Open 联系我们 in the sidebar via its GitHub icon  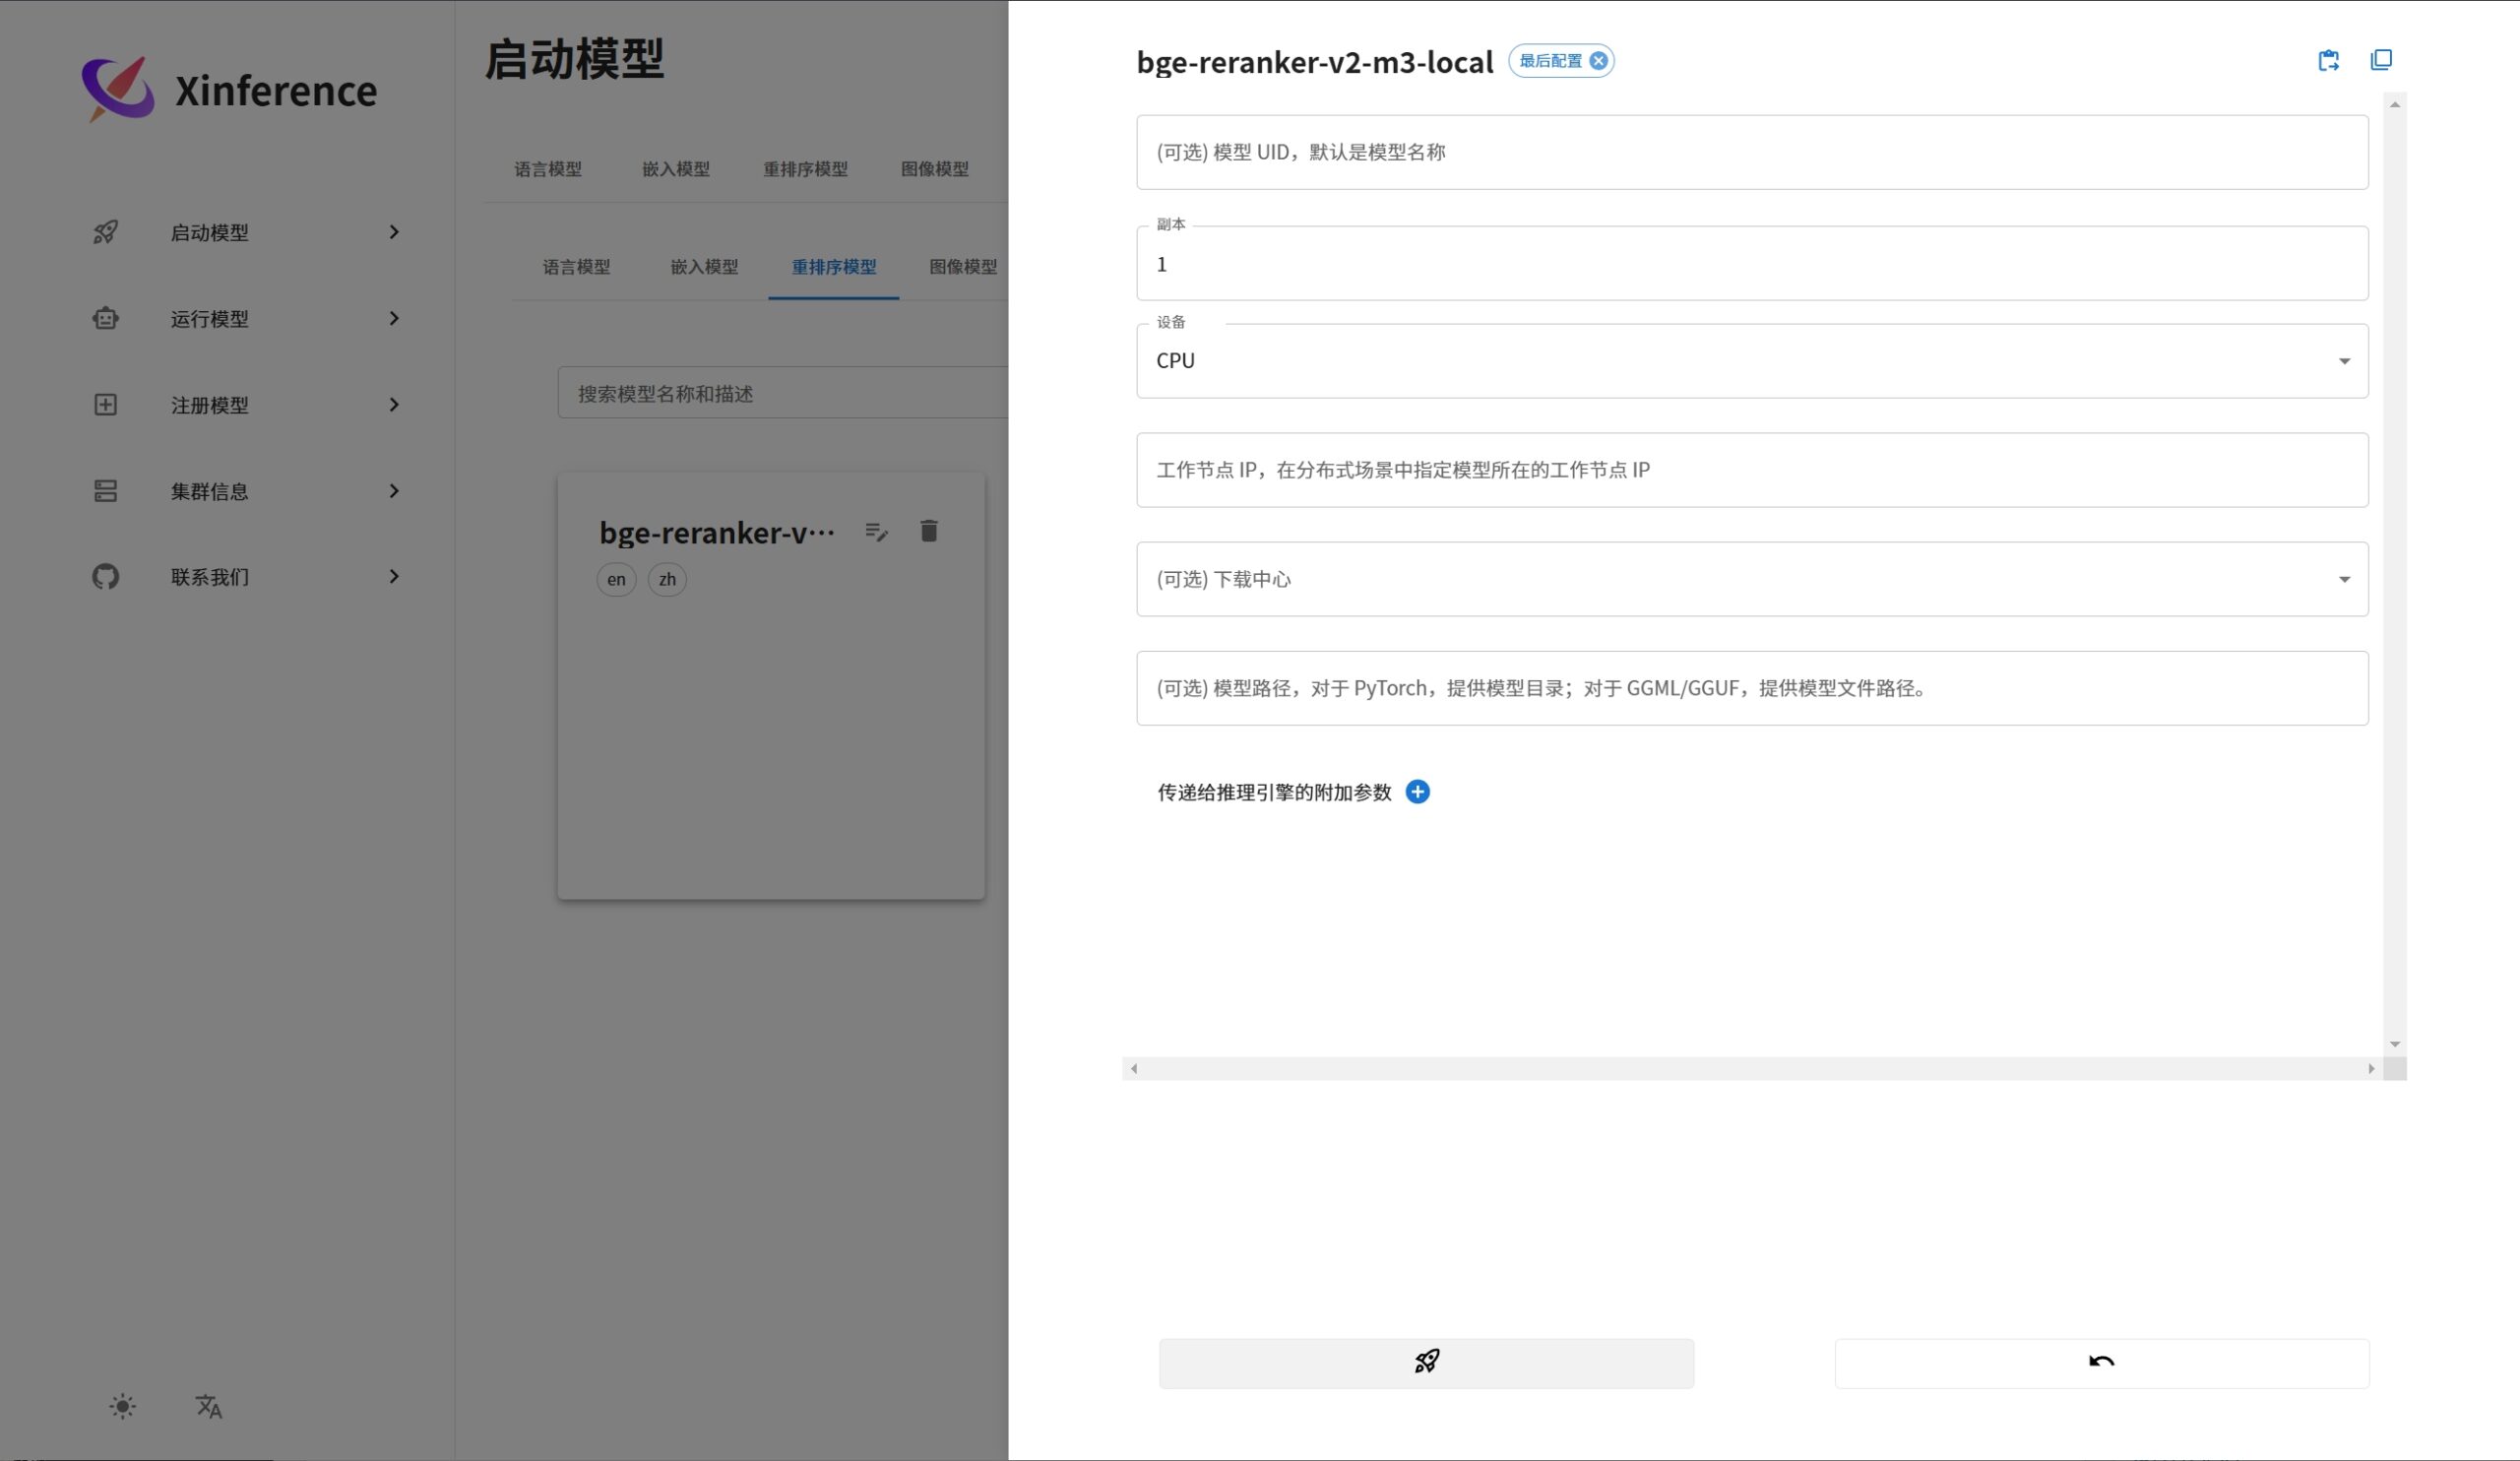point(106,577)
